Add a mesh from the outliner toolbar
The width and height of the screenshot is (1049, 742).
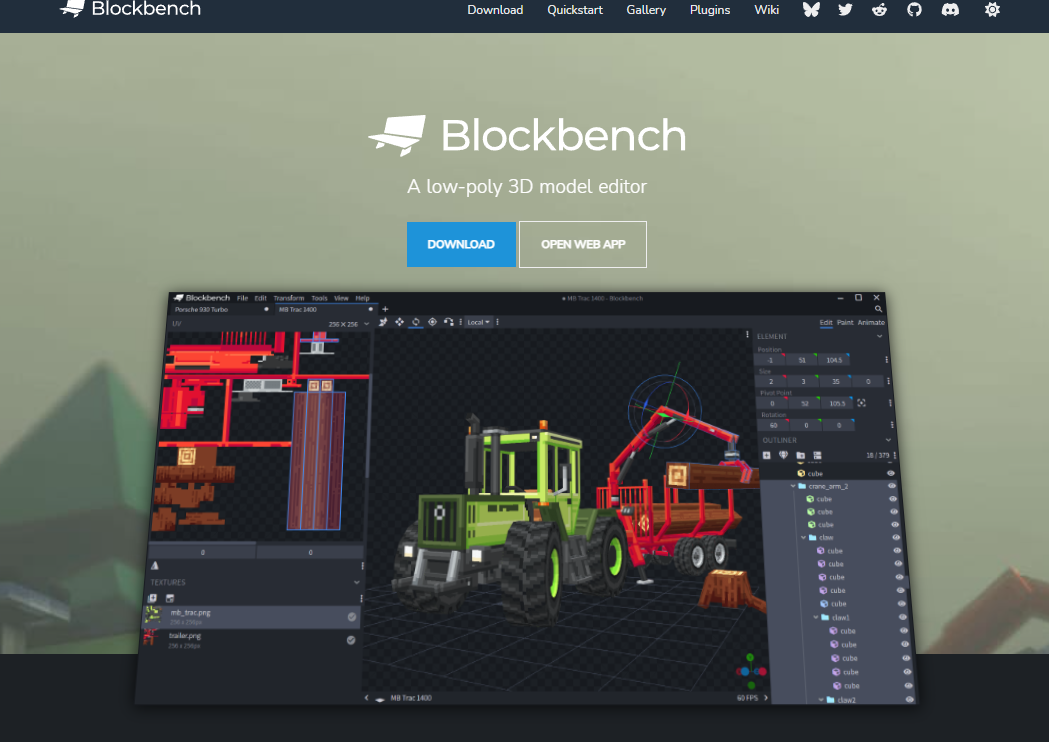tap(783, 456)
